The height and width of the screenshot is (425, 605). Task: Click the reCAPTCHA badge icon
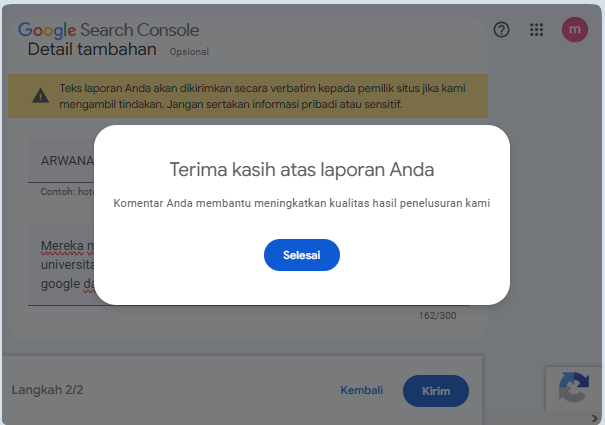pyautogui.click(x=574, y=387)
